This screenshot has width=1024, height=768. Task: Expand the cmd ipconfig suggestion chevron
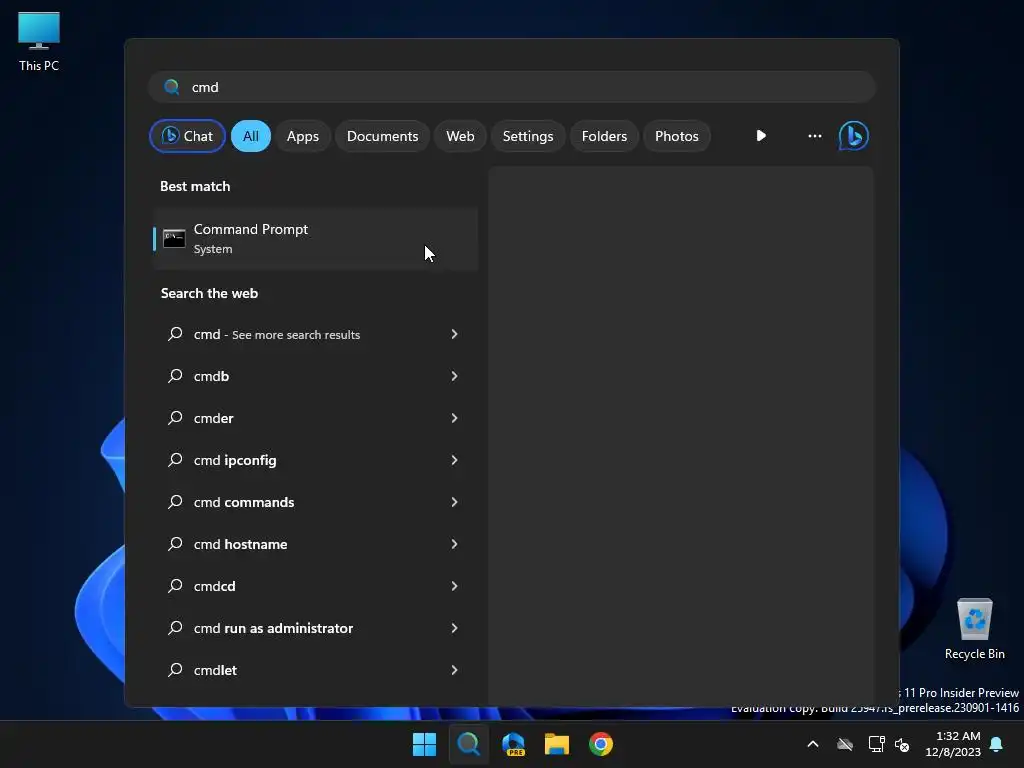point(455,460)
